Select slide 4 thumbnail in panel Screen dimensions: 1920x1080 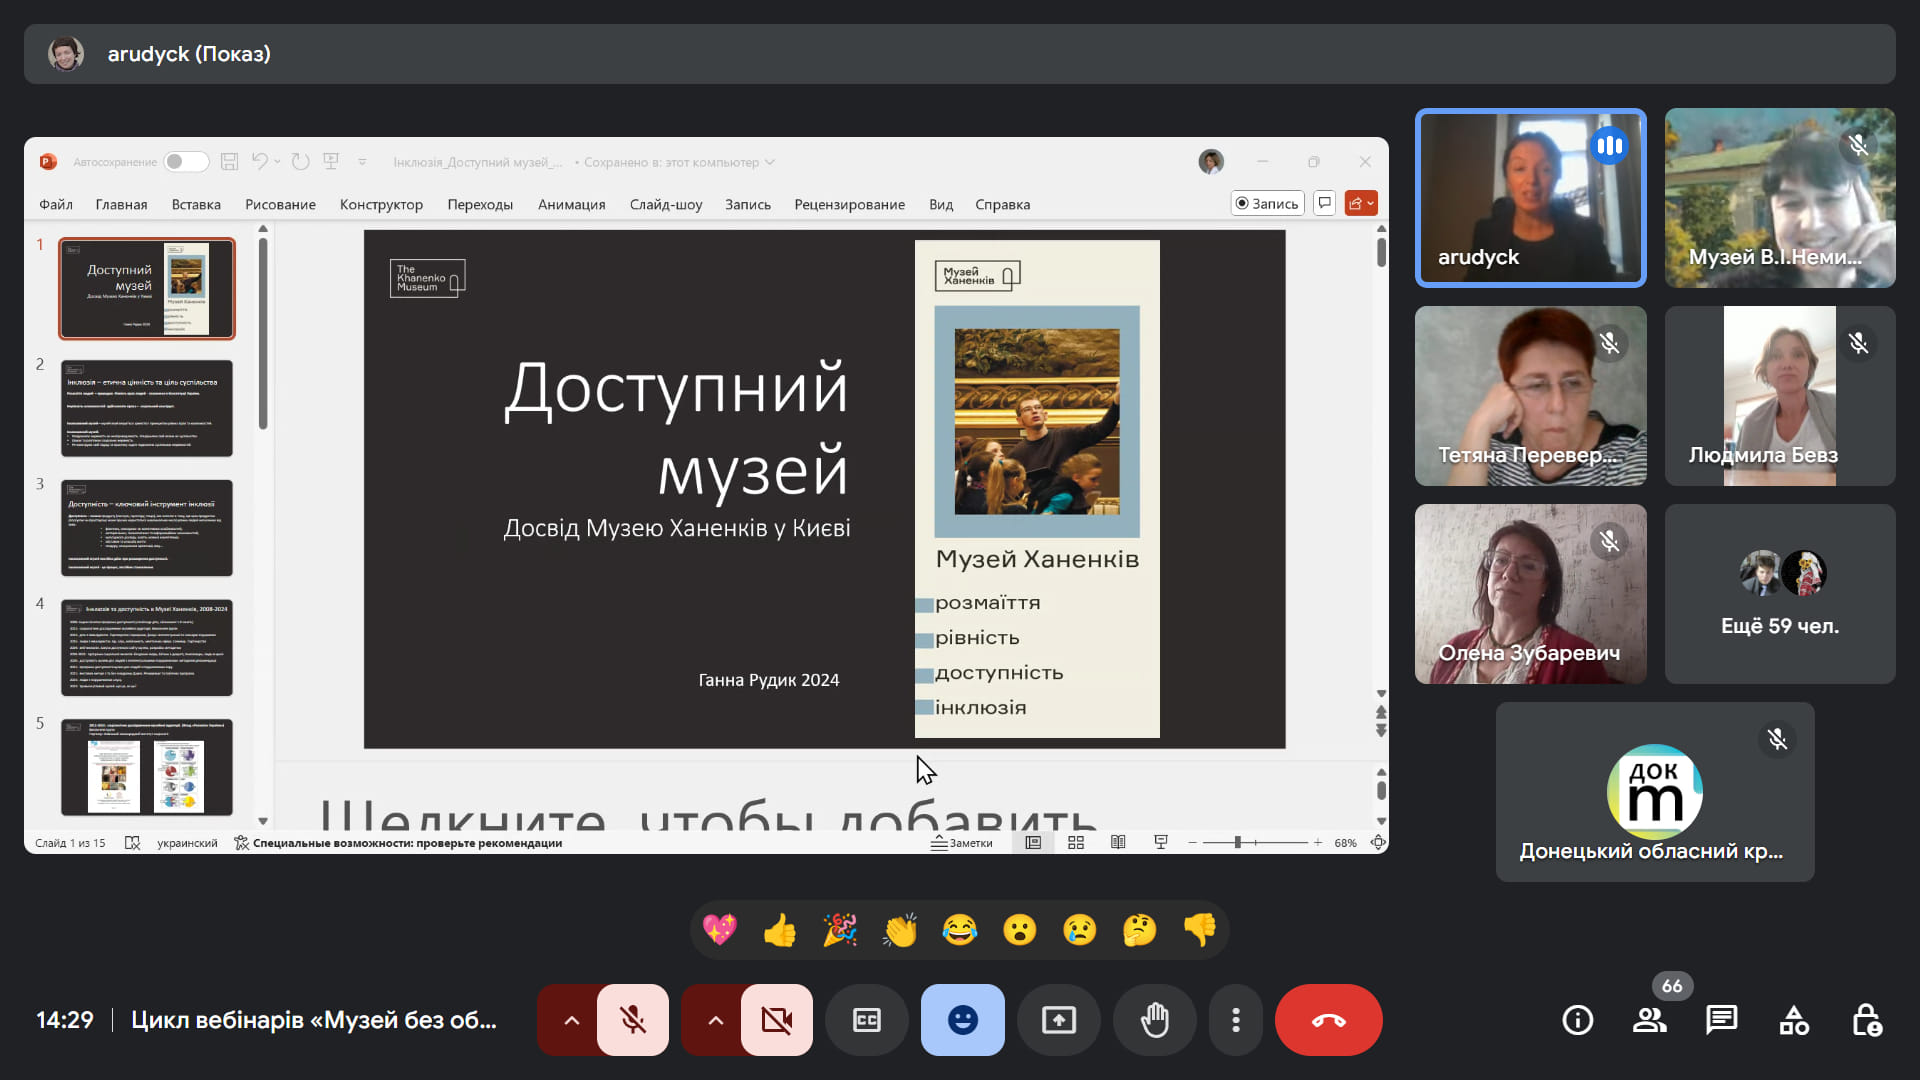tap(146, 647)
